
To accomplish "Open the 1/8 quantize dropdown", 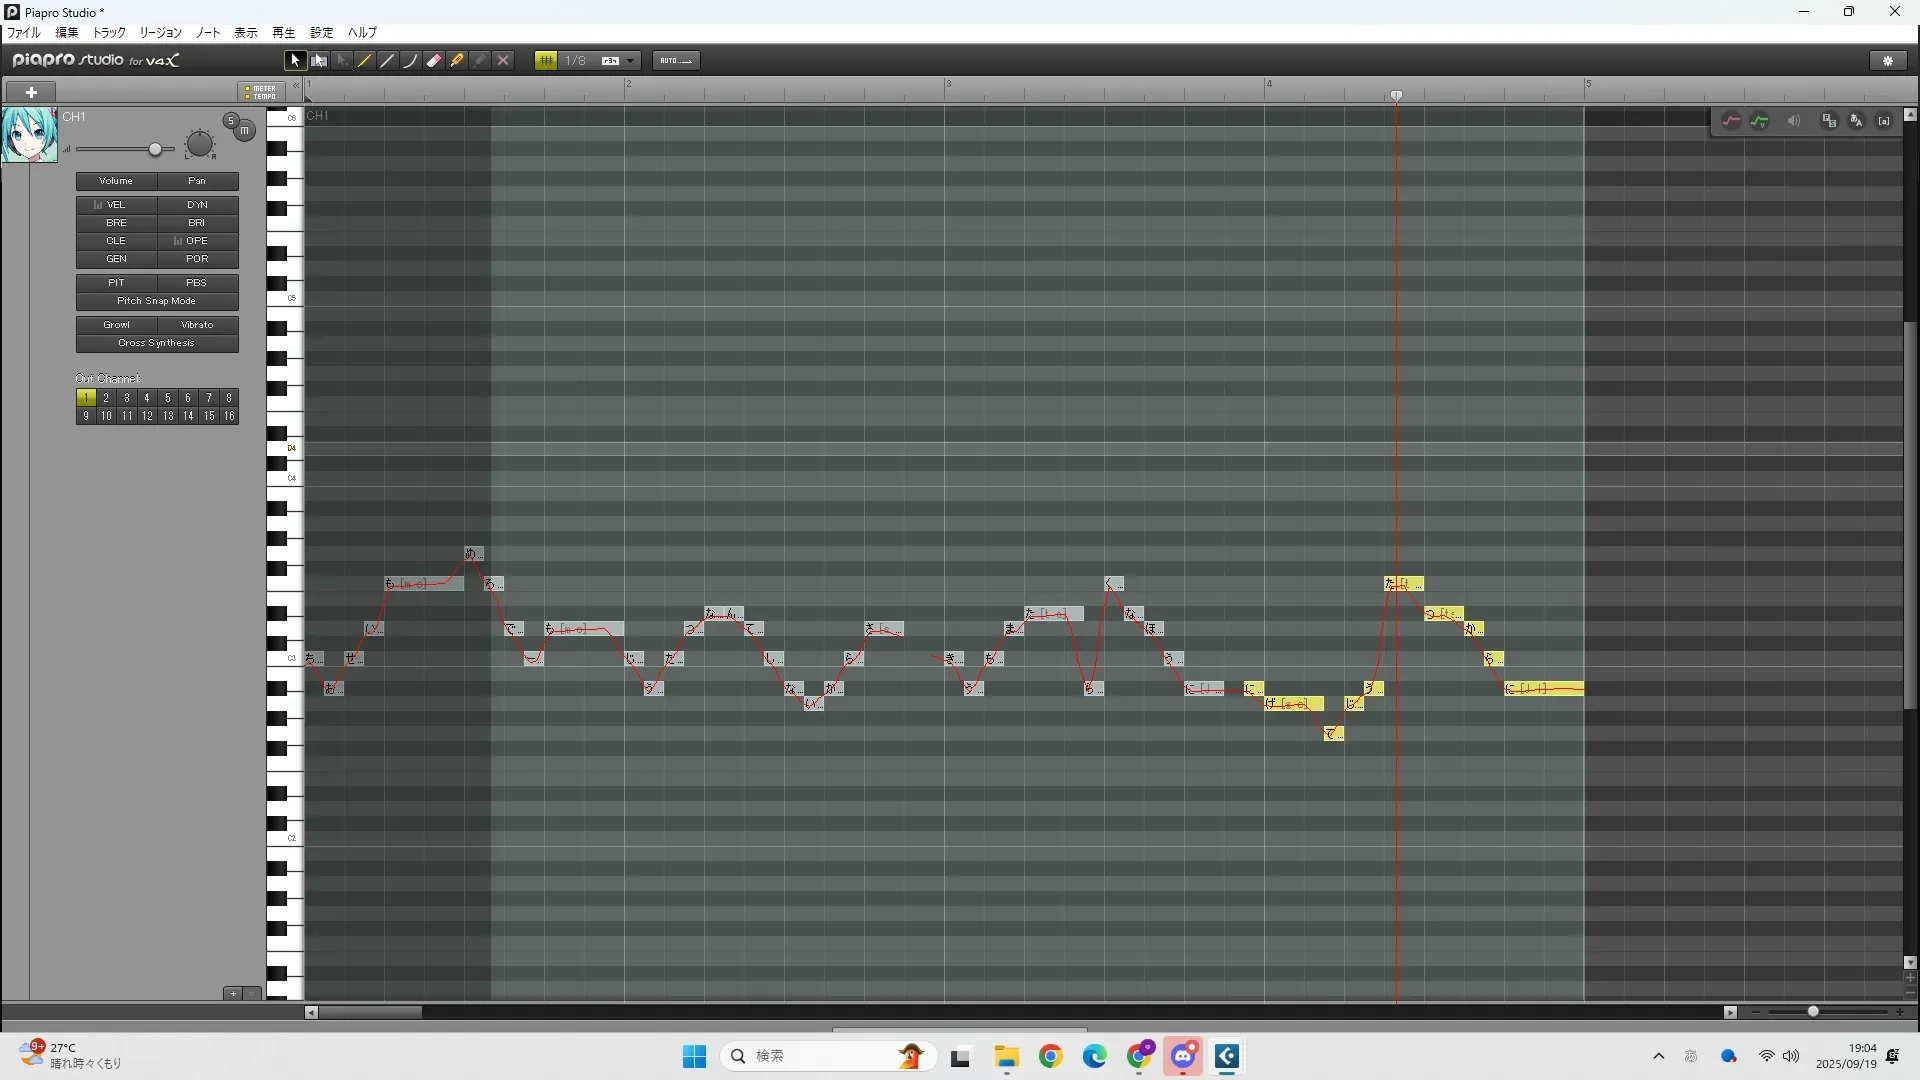I will [x=630, y=61].
